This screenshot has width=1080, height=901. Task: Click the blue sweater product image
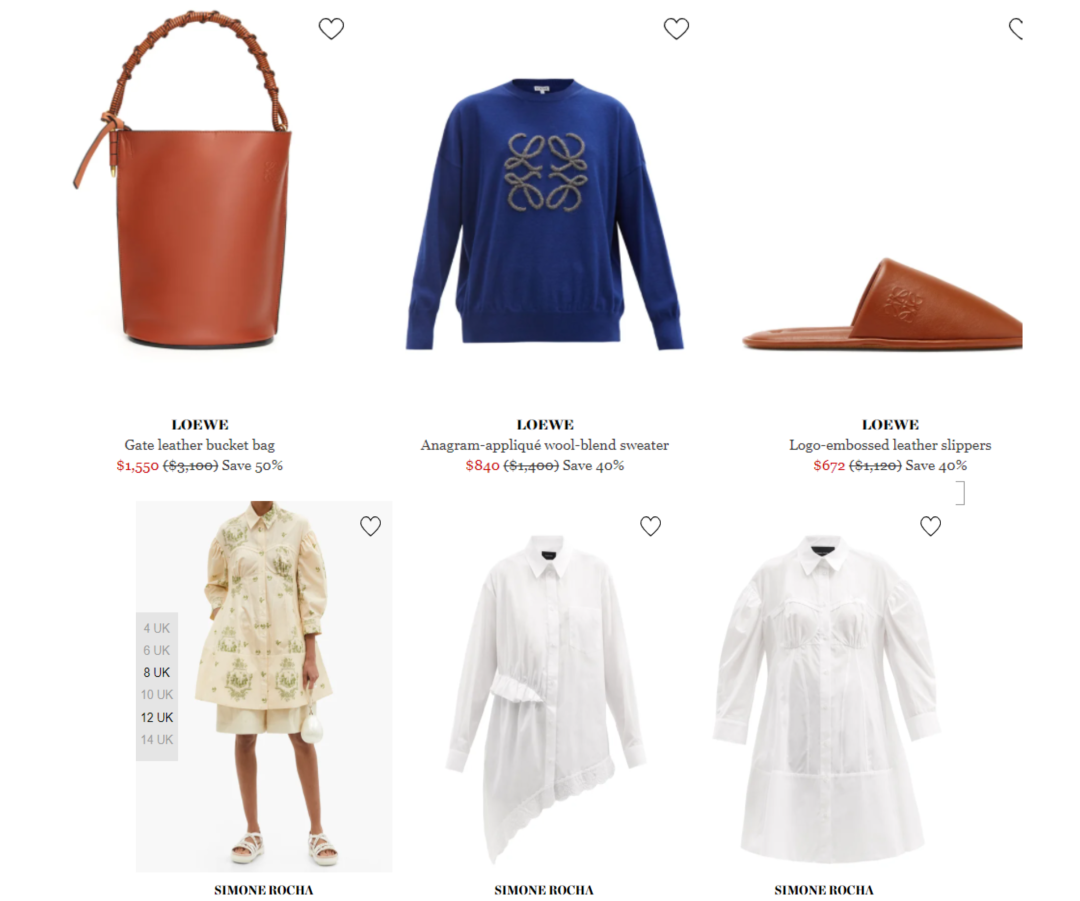545,214
